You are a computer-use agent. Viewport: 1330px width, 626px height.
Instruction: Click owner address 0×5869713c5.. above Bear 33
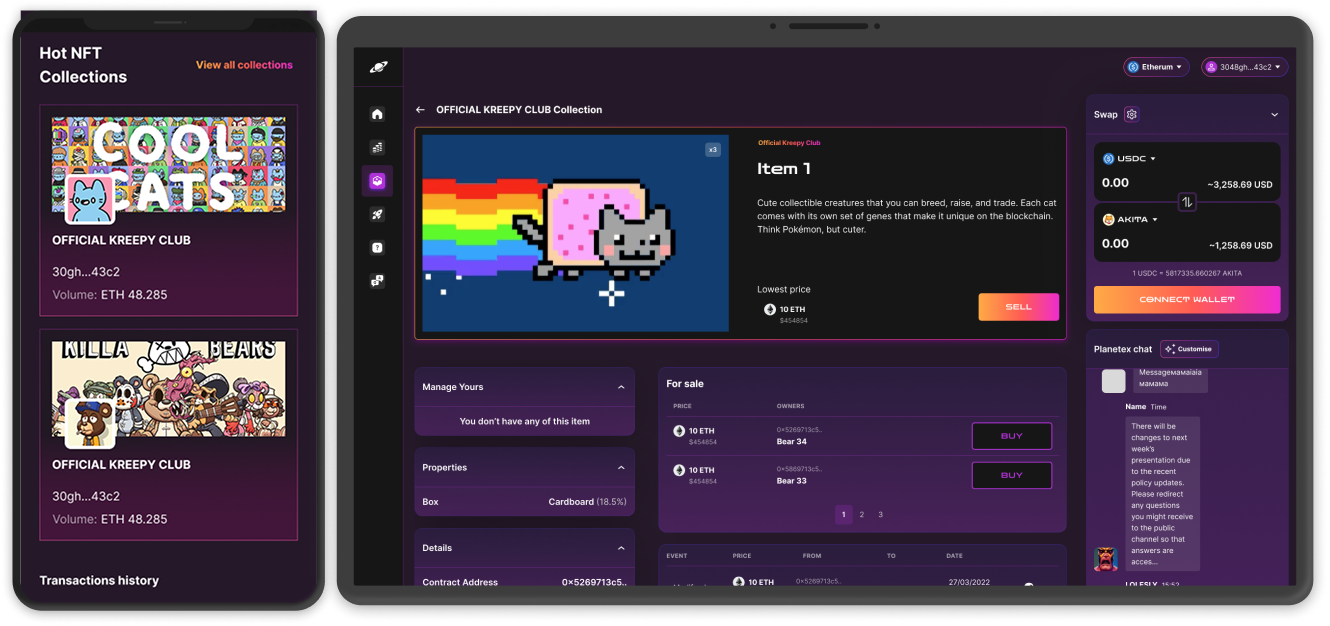point(799,469)
